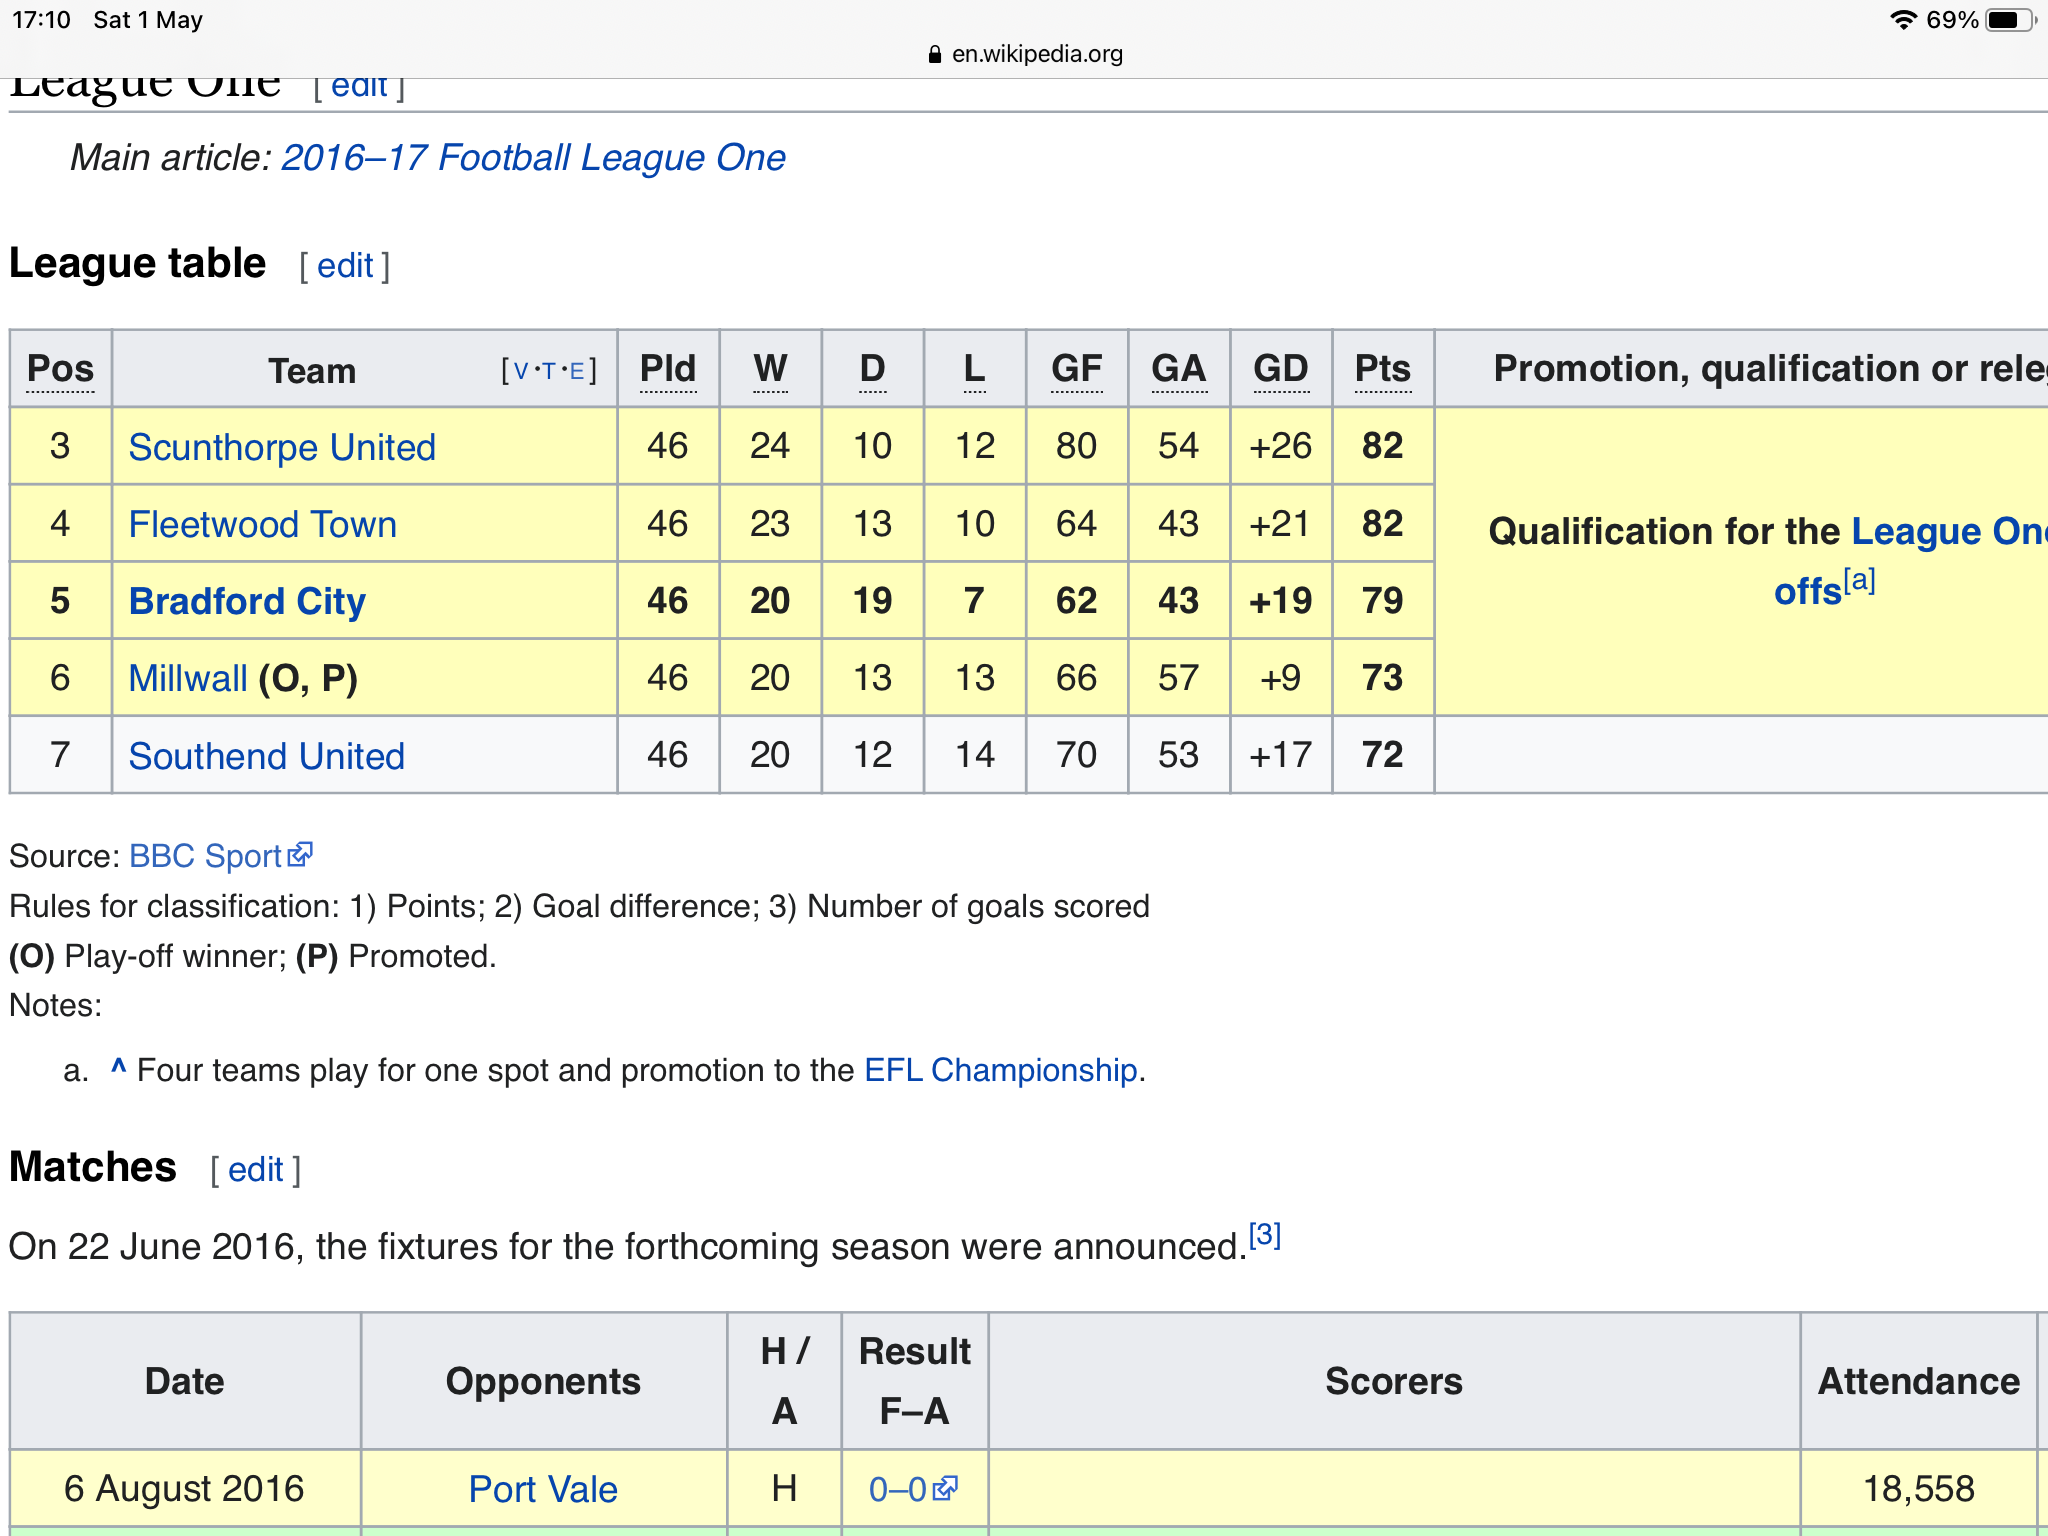Tap the Opponents column header

click(543, 1381)
